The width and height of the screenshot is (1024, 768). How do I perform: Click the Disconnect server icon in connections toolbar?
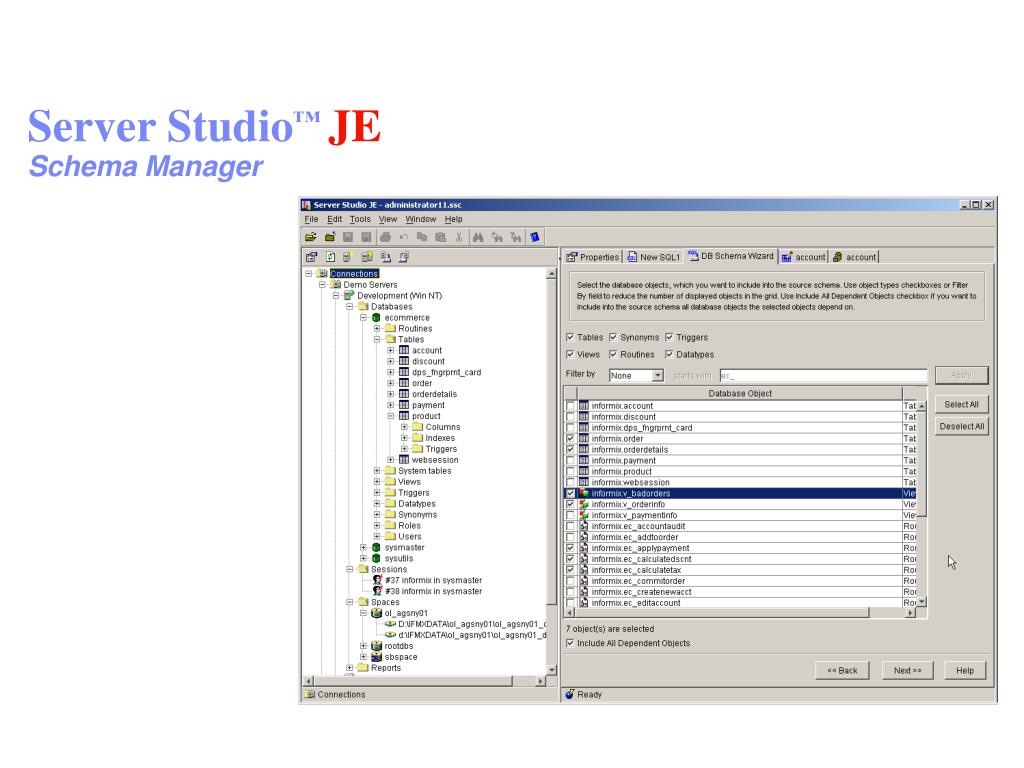click(404, 257)
